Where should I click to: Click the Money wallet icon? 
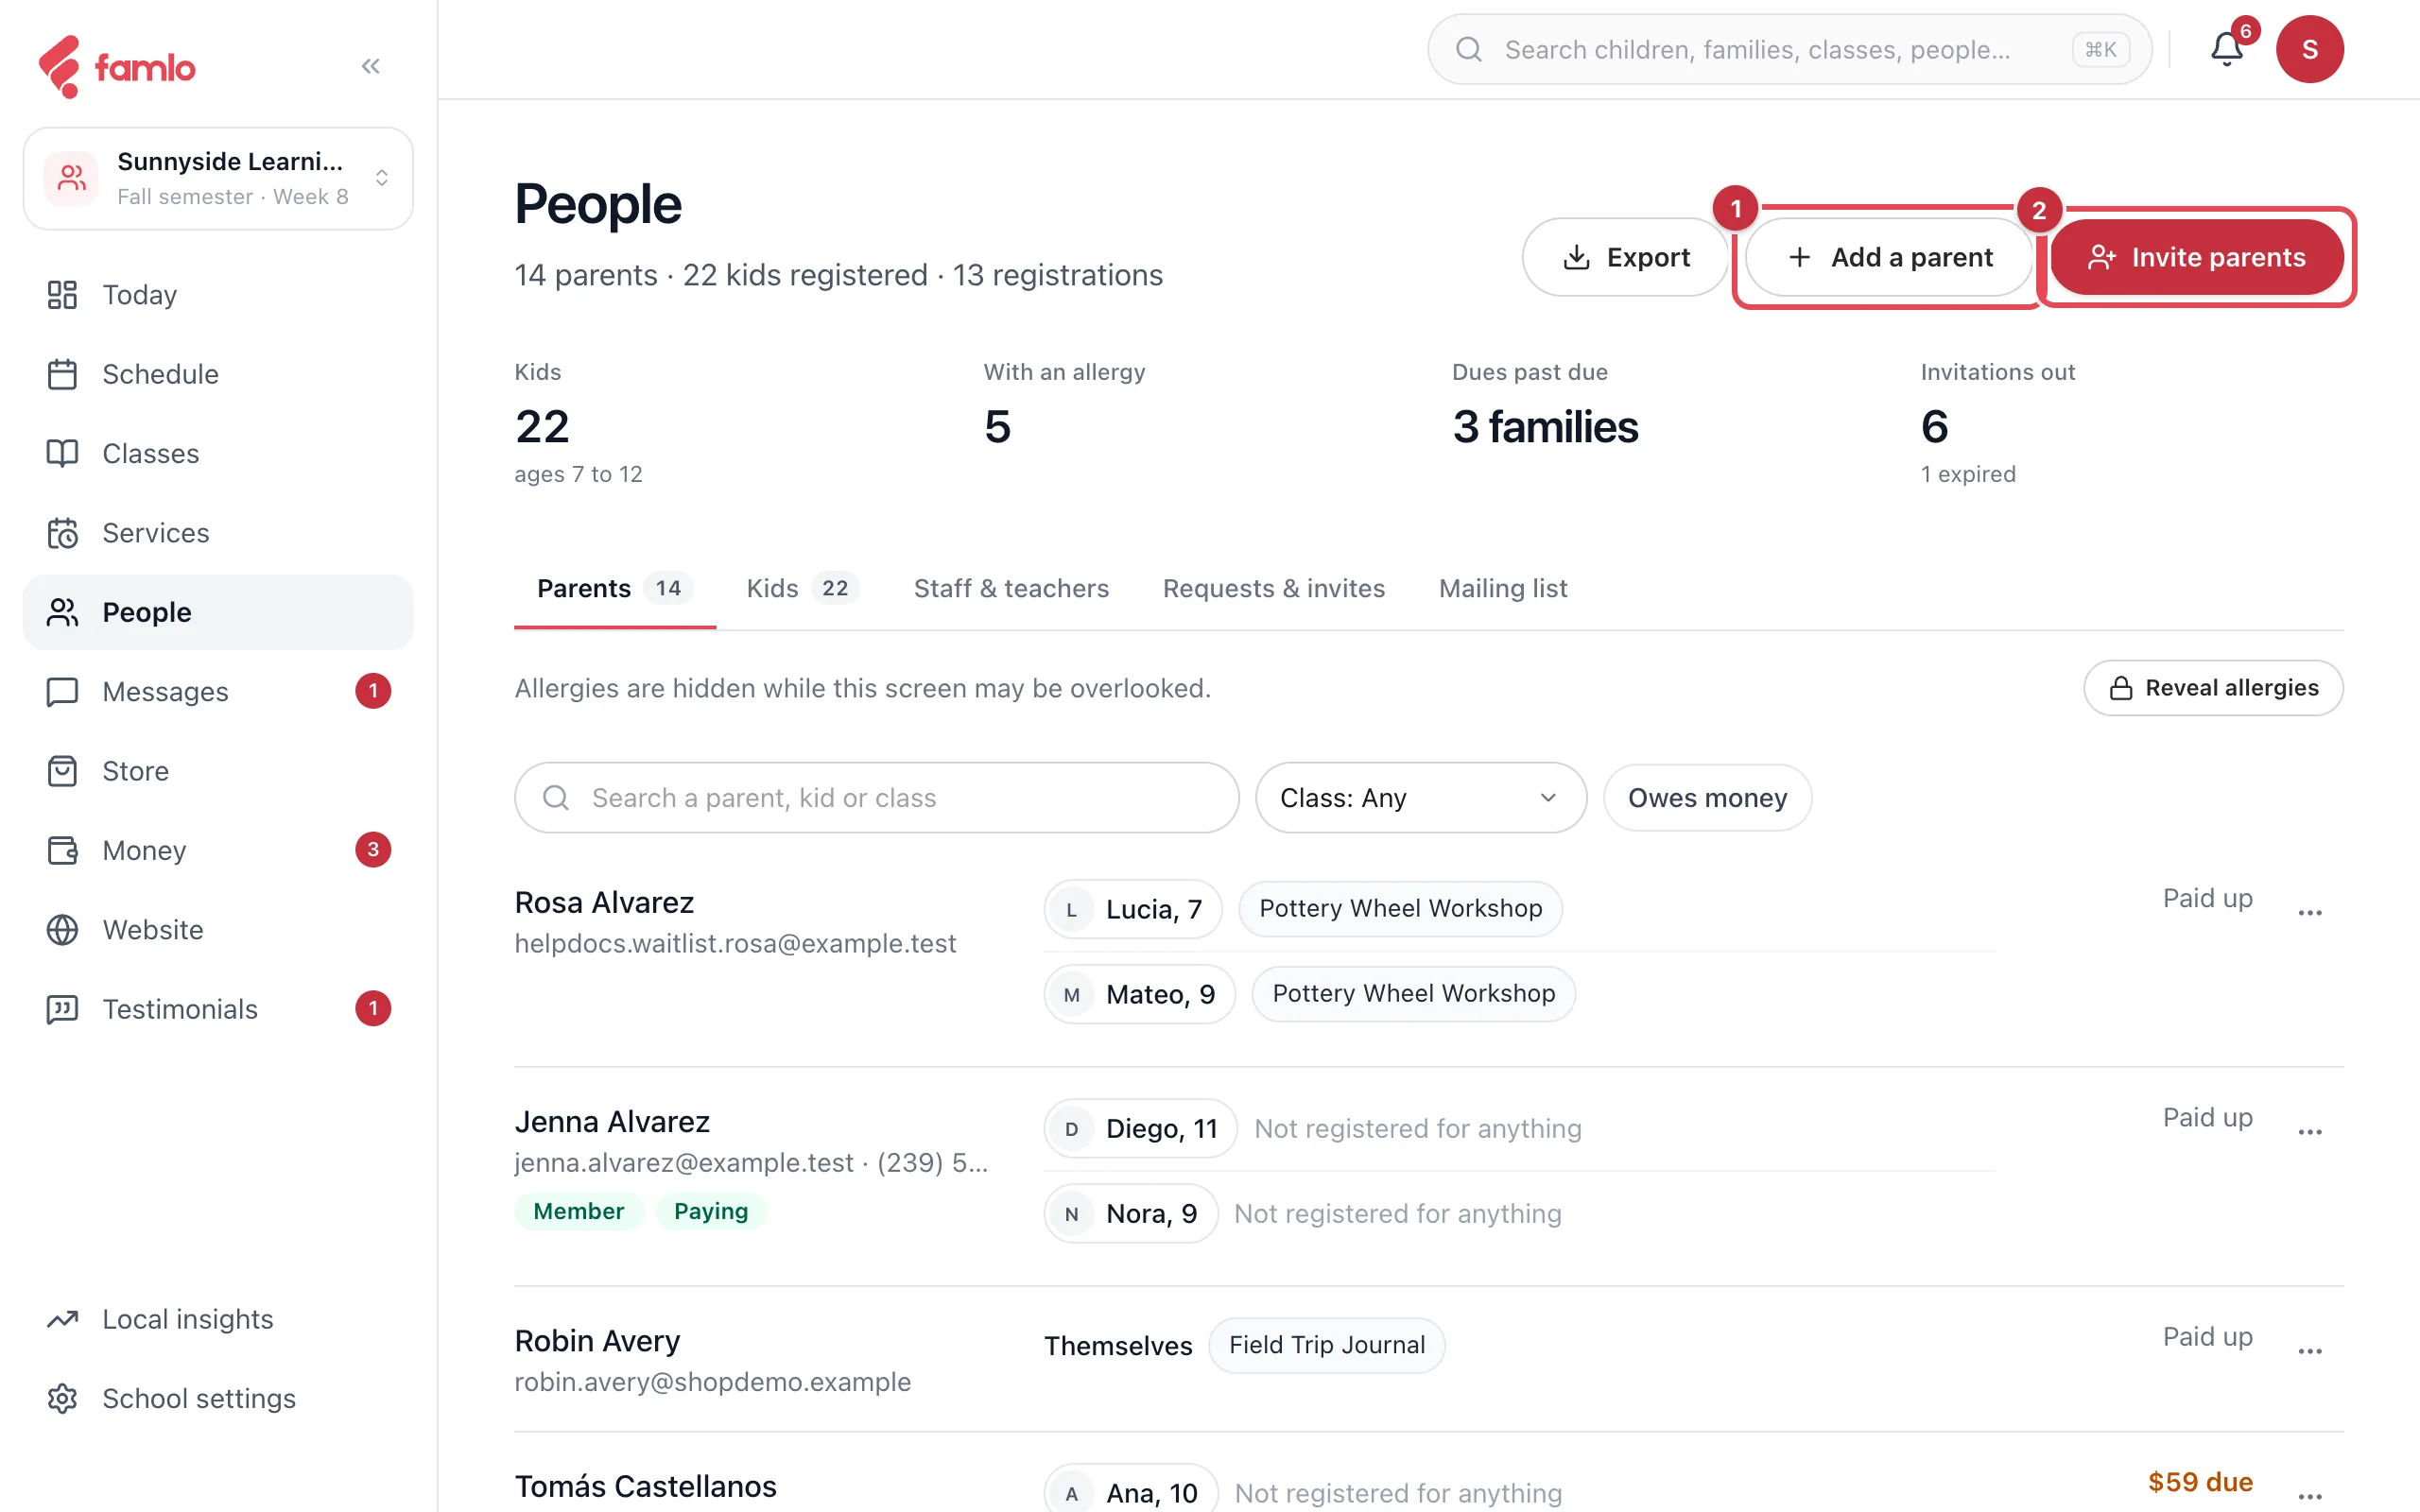[x=62, y=850]
